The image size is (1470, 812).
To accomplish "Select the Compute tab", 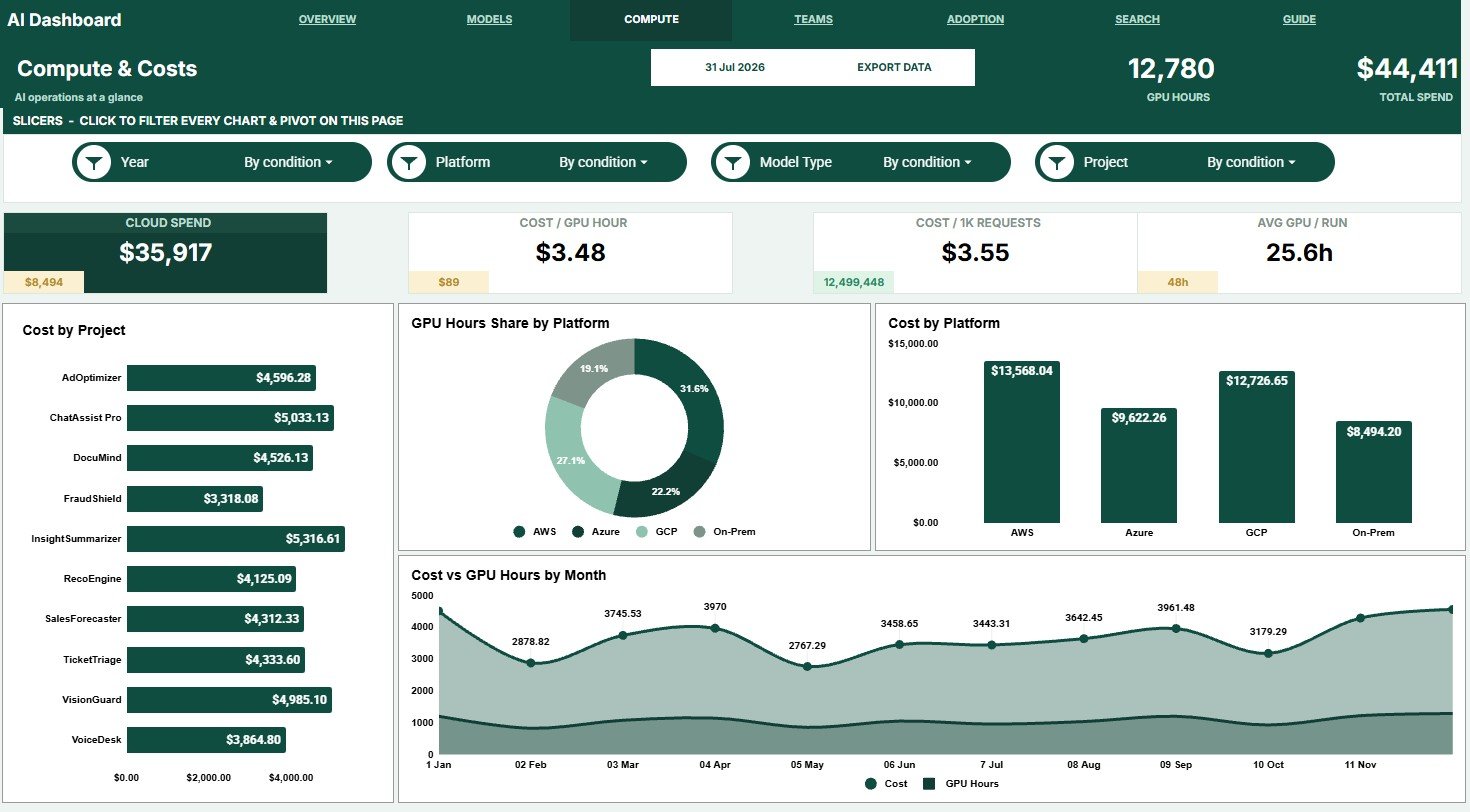I will point(651,19).
